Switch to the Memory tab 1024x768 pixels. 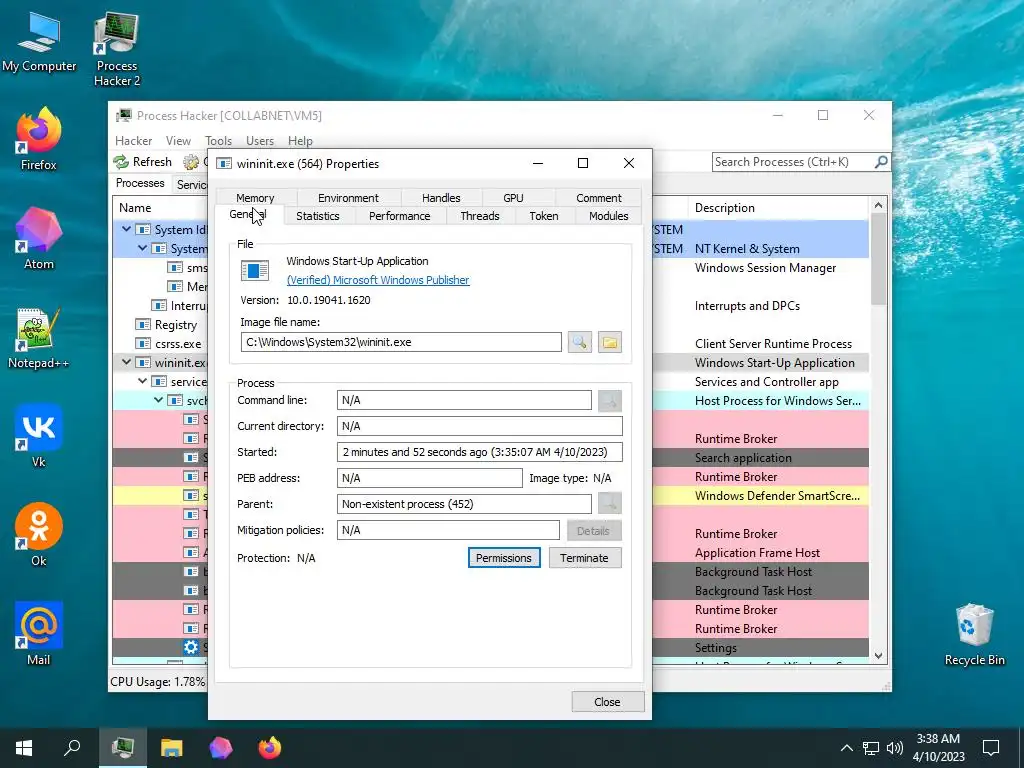click(255, 198)
